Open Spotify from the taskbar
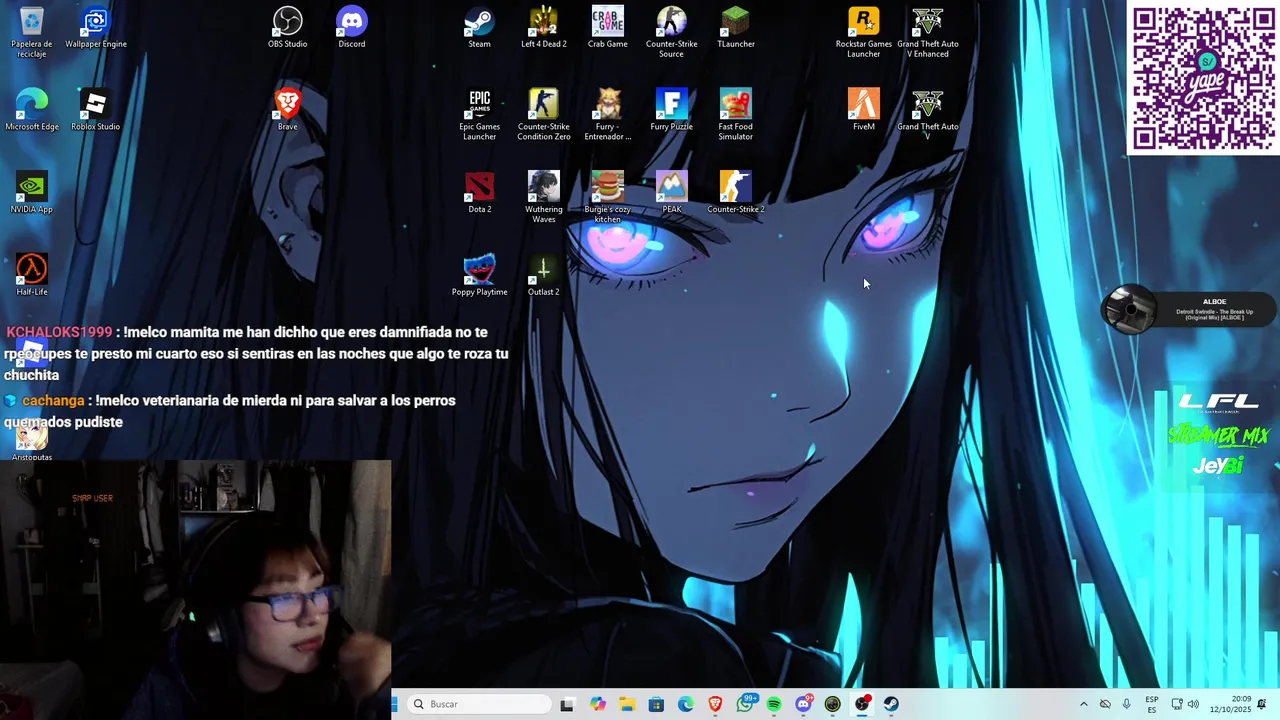1280x720 pixels. click(x=774, y=704)
